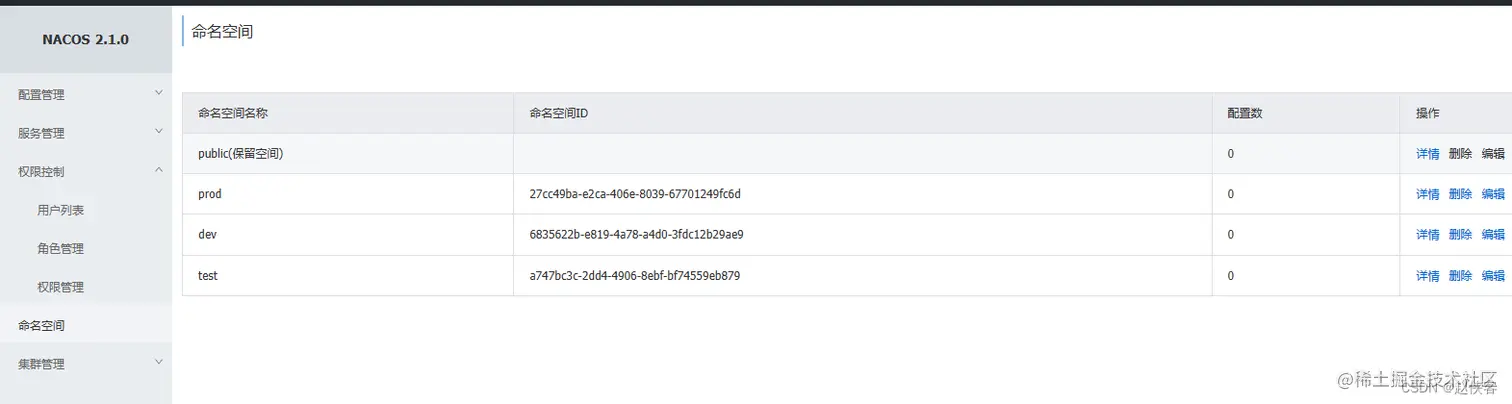This screenshot has height=404, width=1512.
Task: Click the config count 0 in public row
Action: point(1231,154)
